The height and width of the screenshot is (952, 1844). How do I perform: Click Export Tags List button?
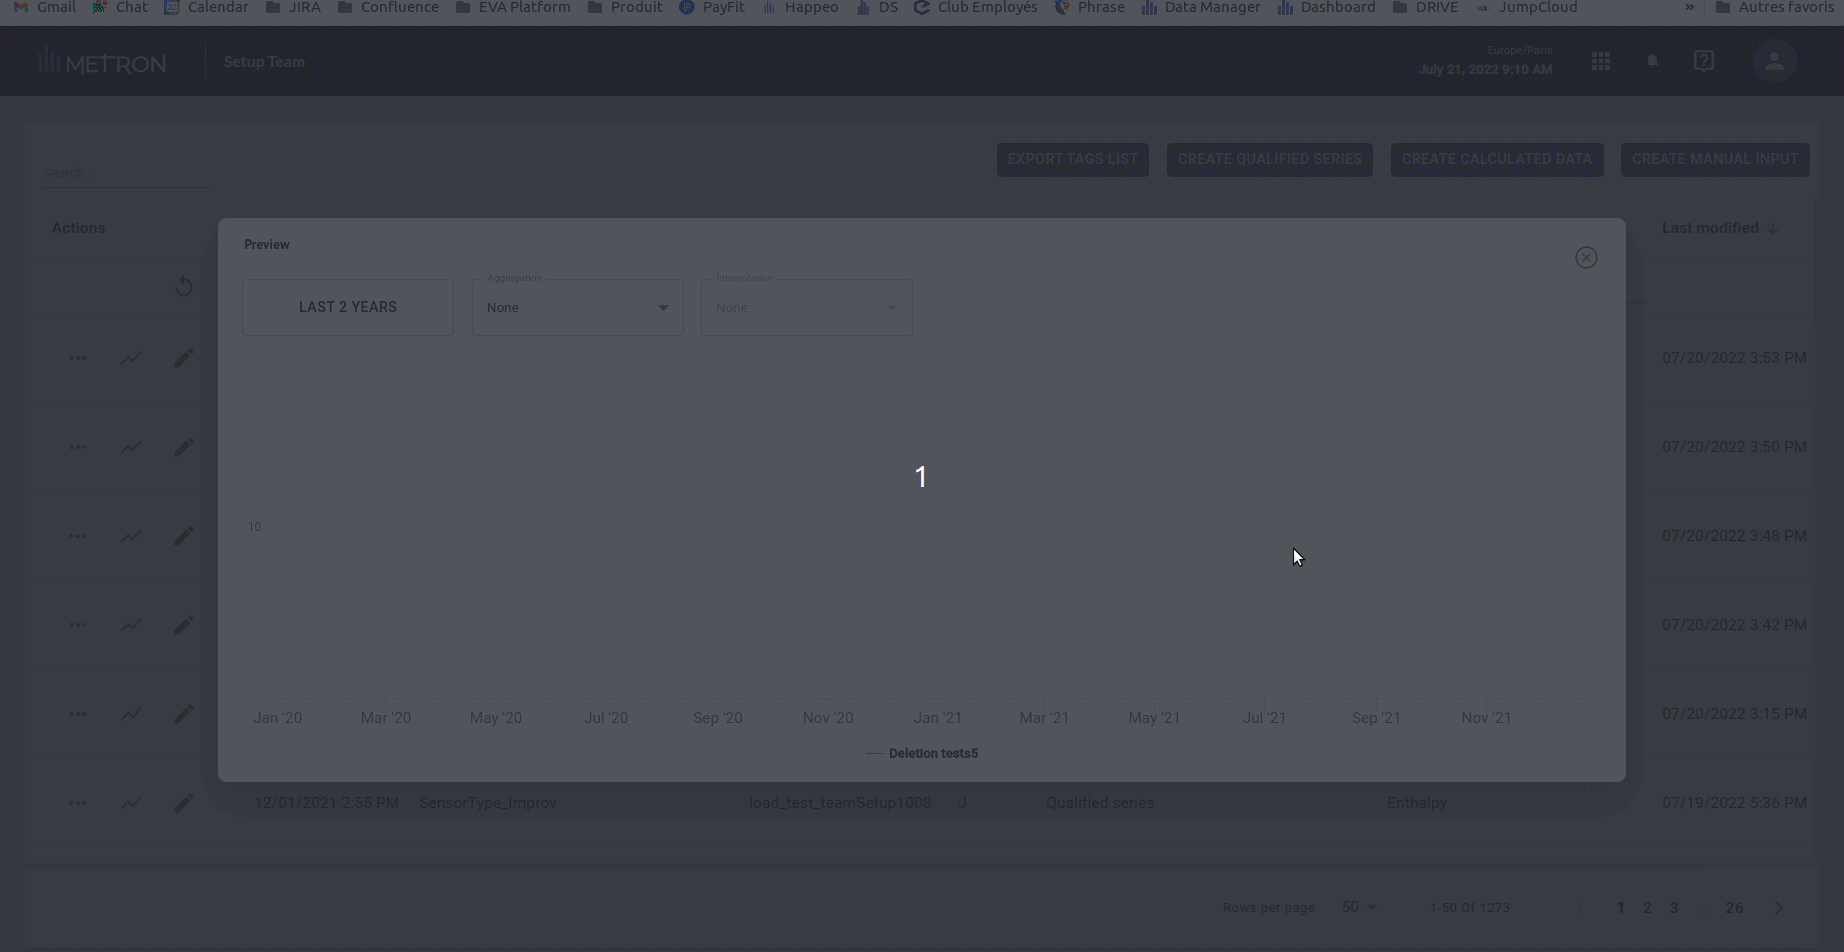[x=1072, y=159]
